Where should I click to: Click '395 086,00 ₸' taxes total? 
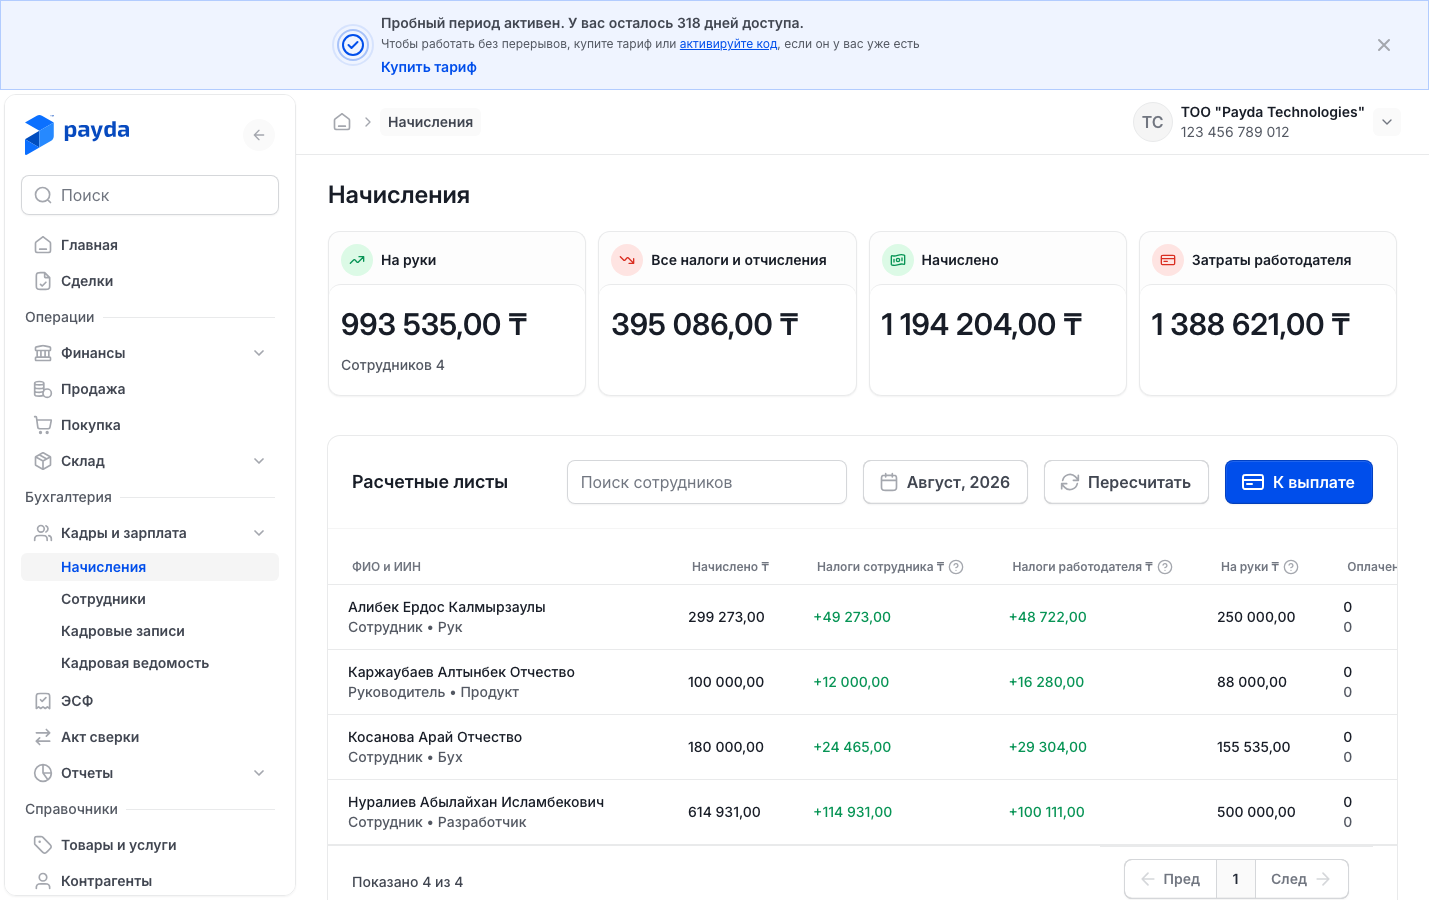tap(705, 324)
